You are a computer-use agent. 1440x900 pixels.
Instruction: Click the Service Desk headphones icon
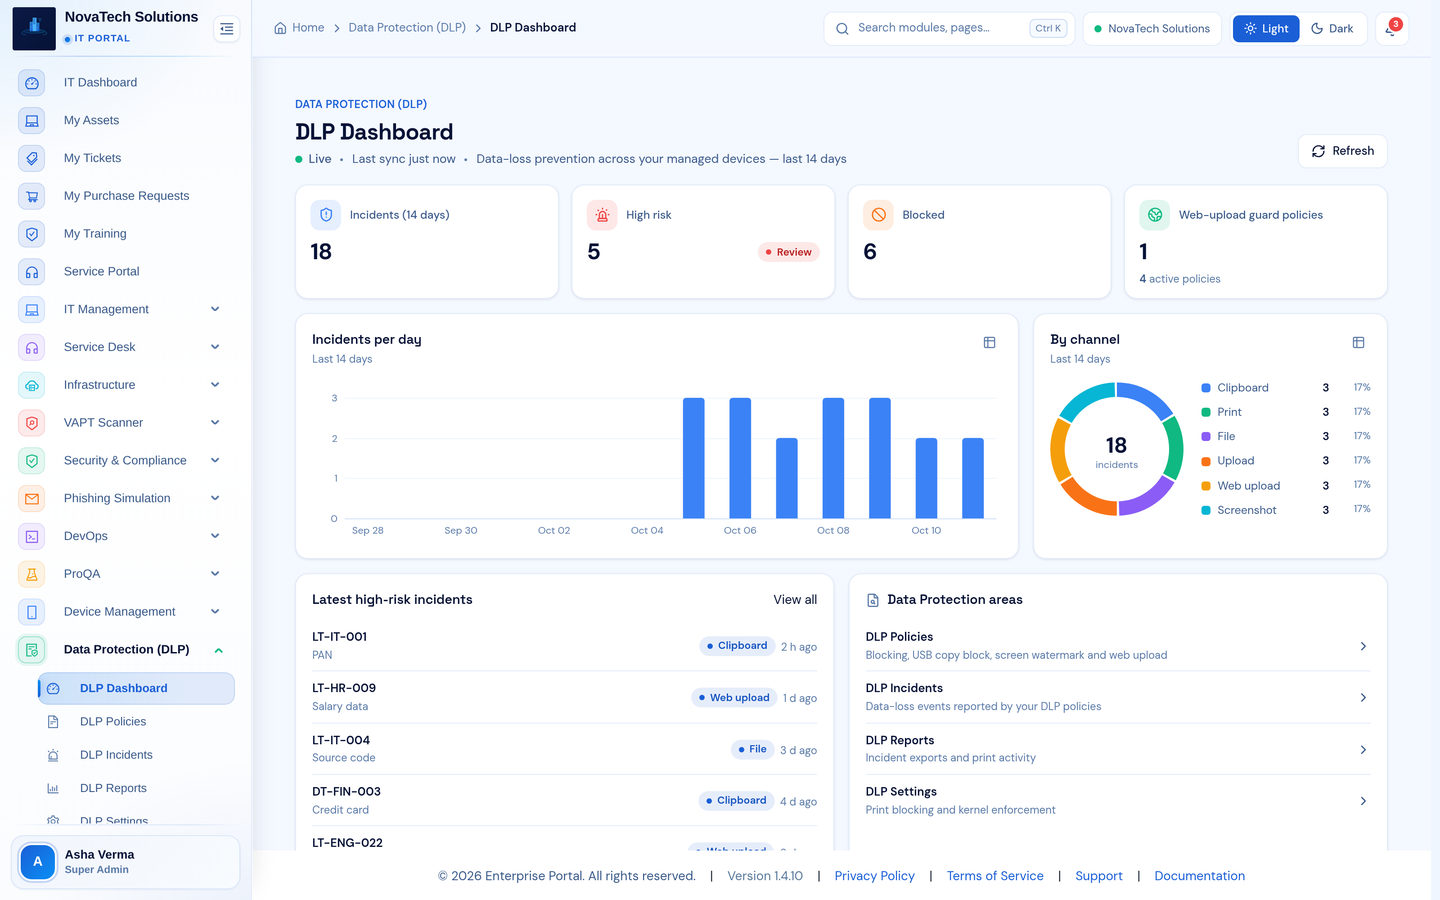coord(32,347)
